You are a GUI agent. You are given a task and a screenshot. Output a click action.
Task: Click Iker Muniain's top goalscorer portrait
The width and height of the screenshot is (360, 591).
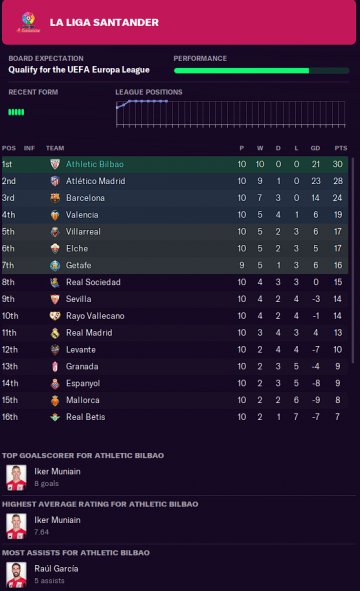(x=16, y=477)
